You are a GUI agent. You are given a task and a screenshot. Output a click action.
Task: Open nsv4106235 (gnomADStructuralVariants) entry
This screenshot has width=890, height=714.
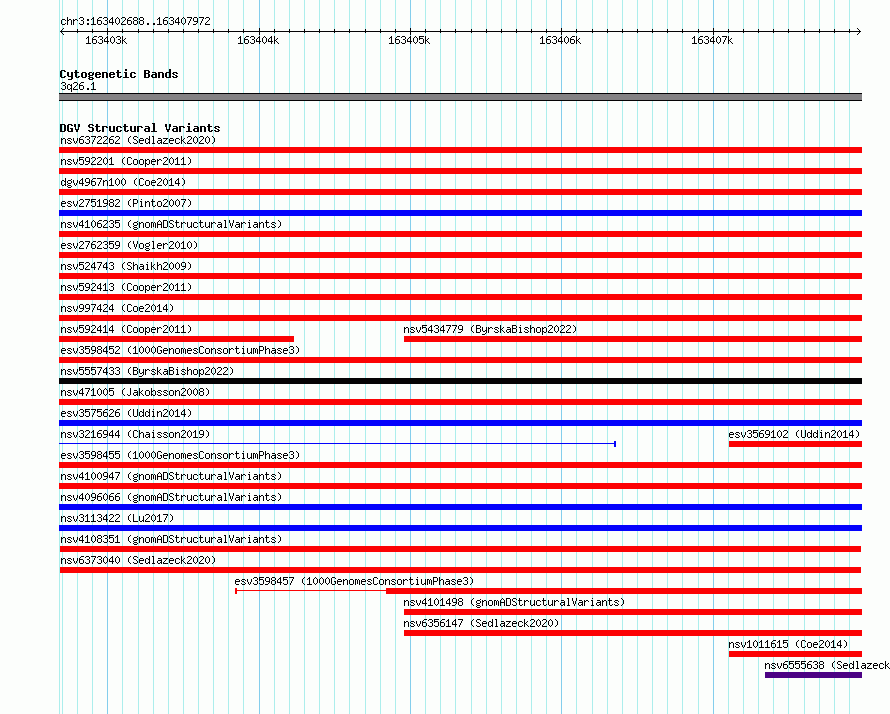coord(171,224)
